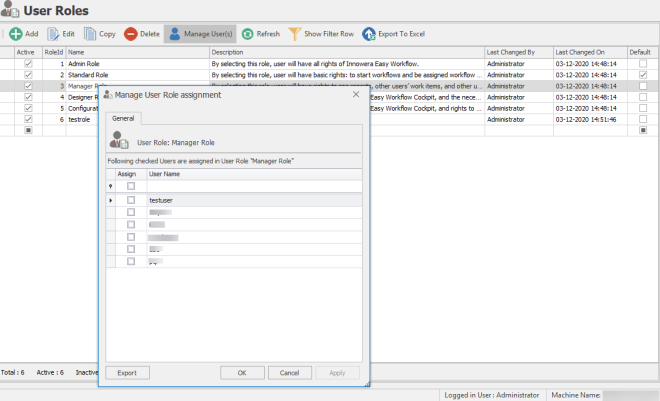Sort by Last Changed By column header
The height and width of the screenshot is (401, 660).
coord(519,52)
